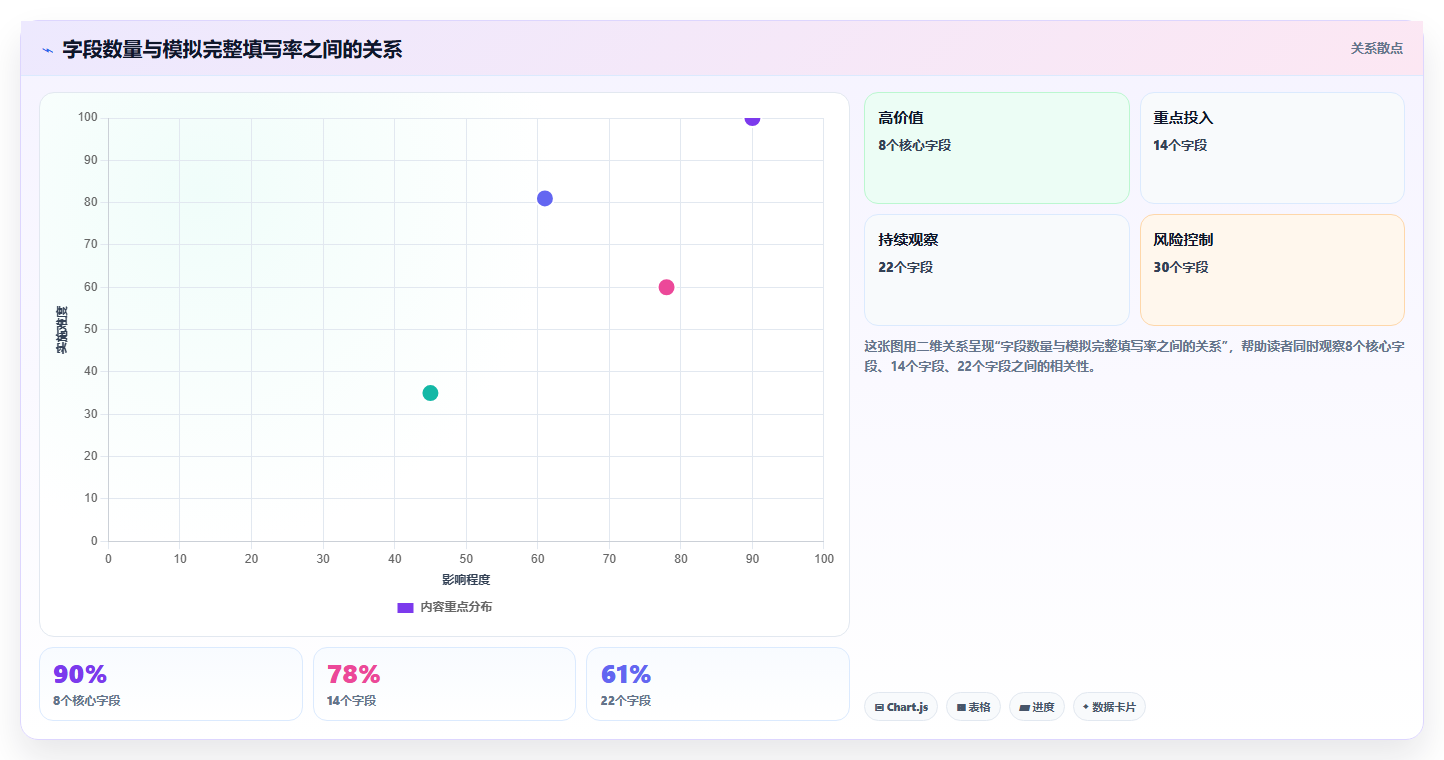
Task: Select the teal data point near 45
Action: 430,393
